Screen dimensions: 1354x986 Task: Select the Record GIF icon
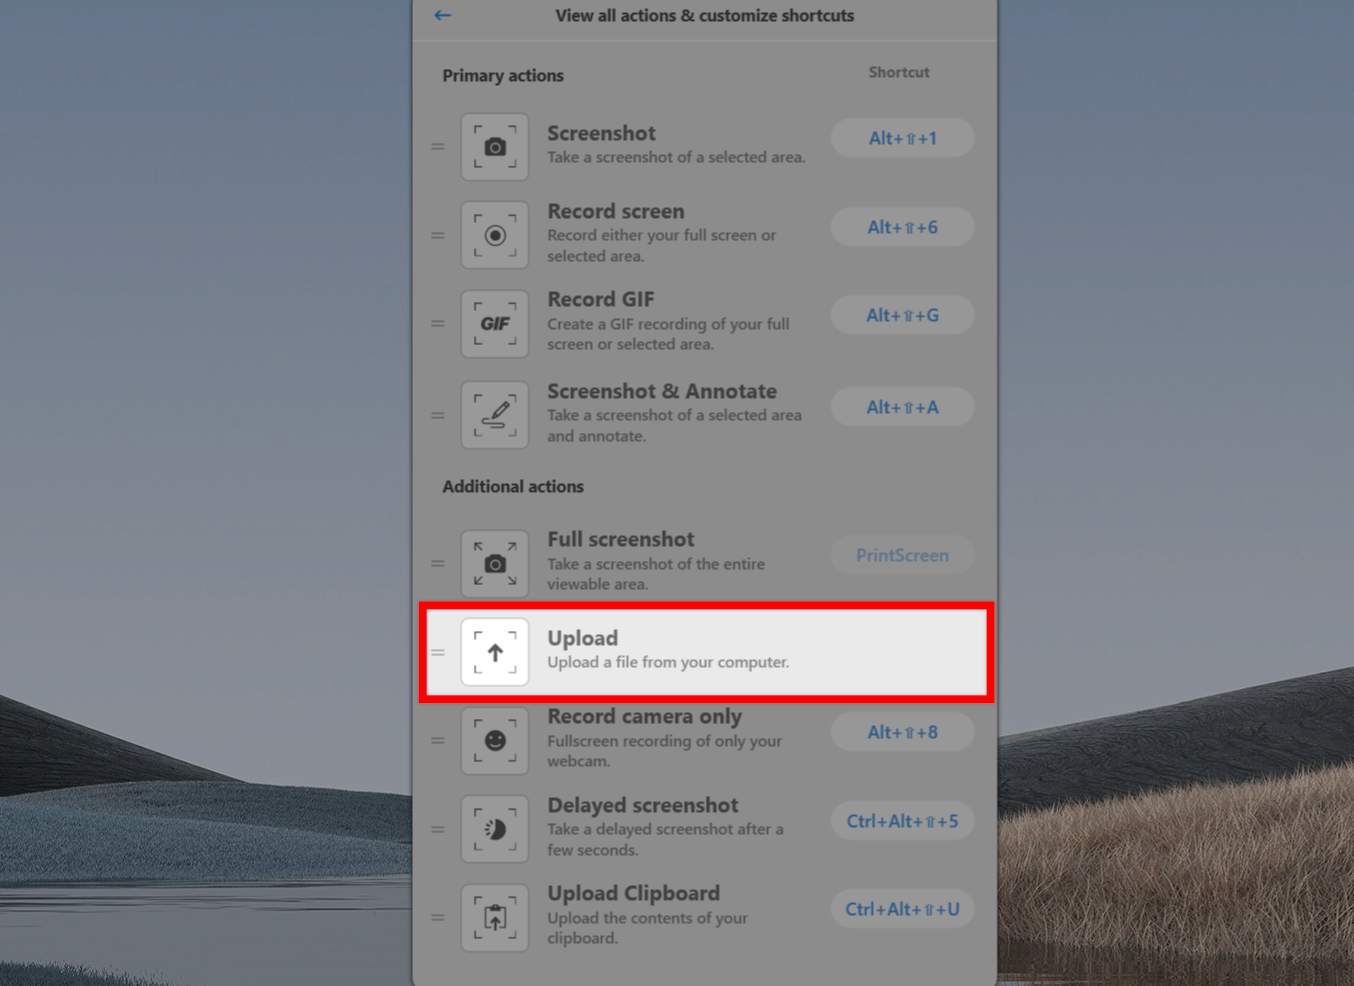pyautogui.click(x=495, y=324)
